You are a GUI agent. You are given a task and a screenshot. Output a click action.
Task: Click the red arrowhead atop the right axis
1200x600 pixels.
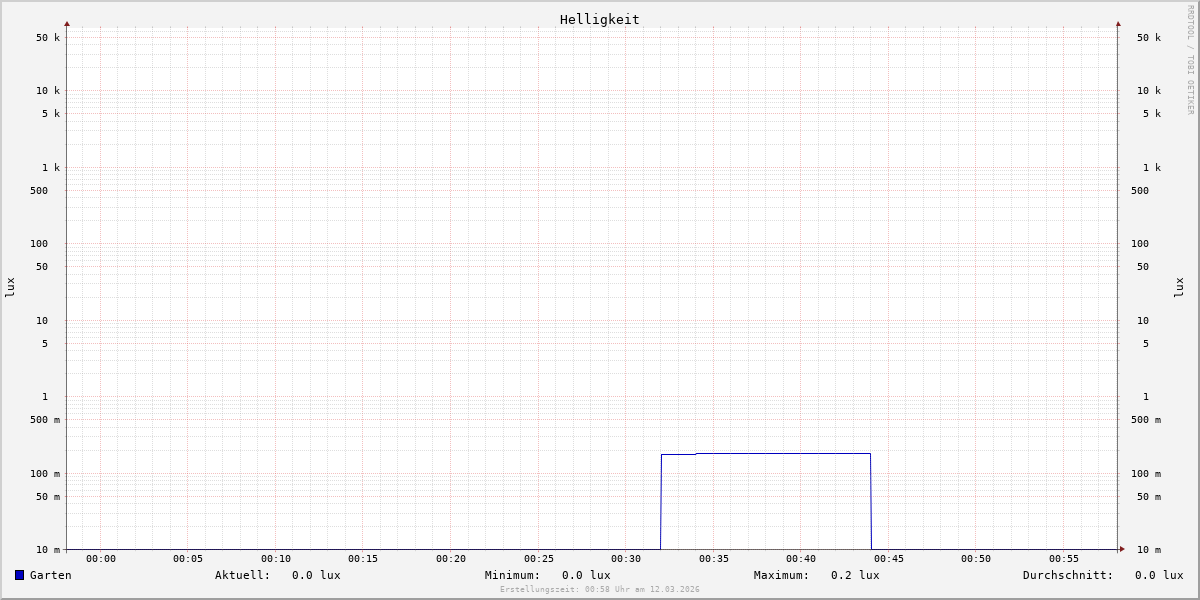tap(1118, 23)
